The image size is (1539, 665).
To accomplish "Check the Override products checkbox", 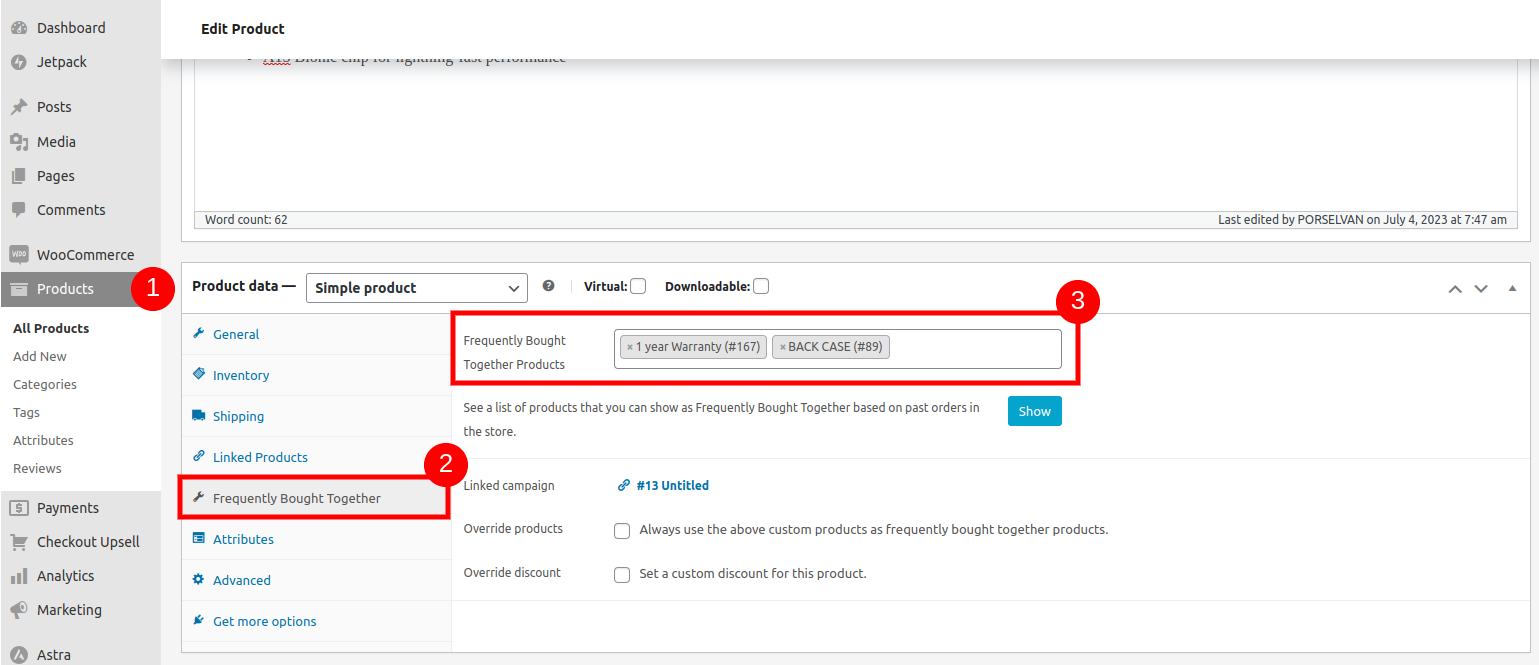I will [x=622, y=531].
